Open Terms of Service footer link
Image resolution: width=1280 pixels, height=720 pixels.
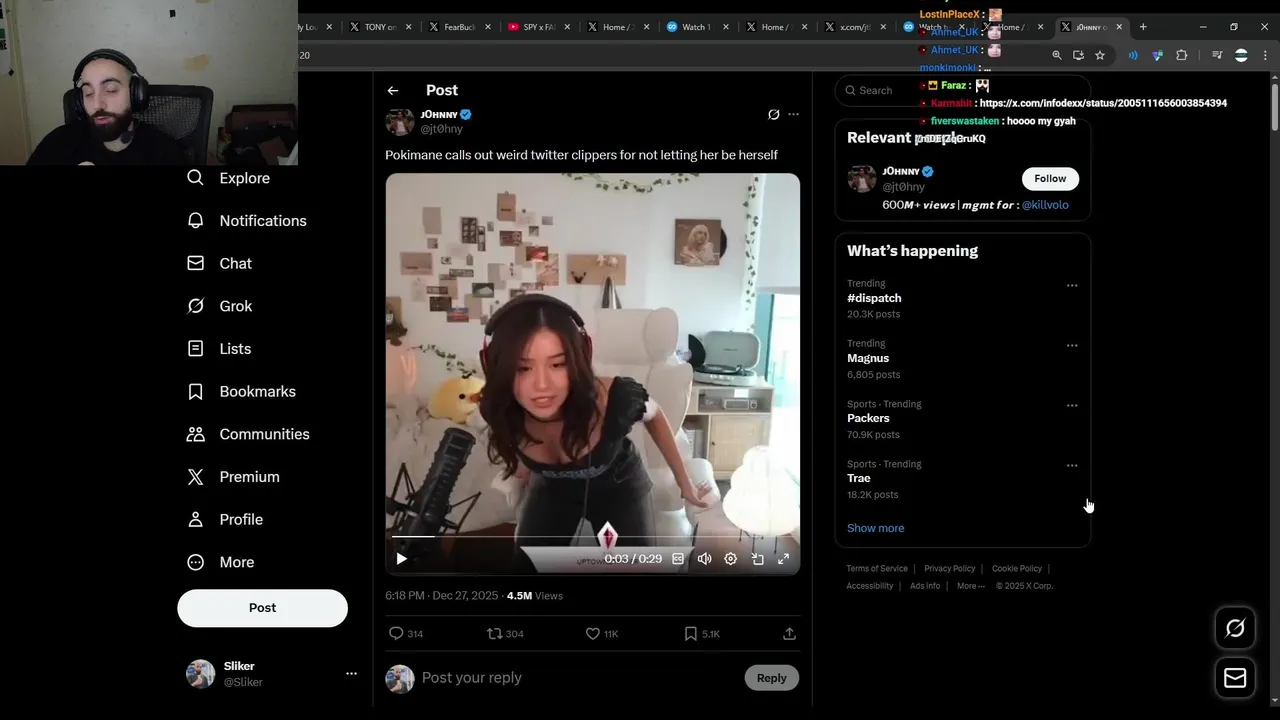(877, 569)
